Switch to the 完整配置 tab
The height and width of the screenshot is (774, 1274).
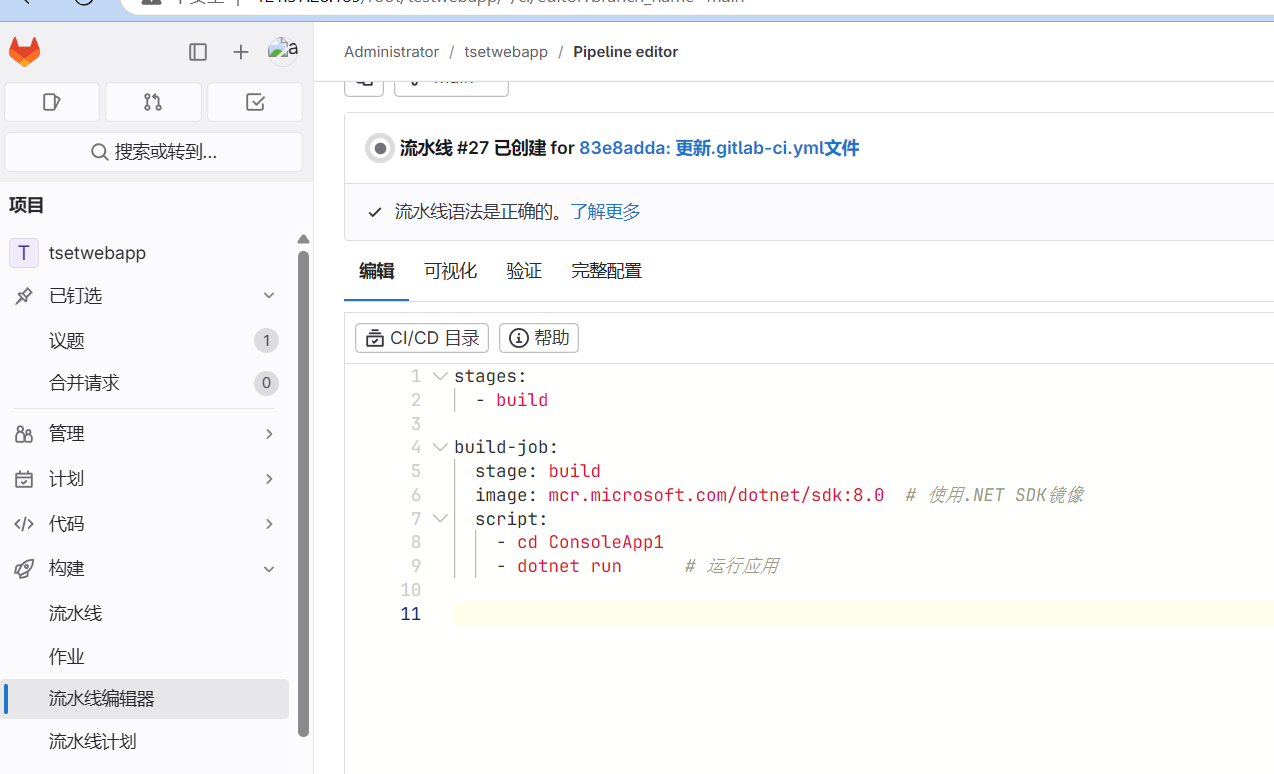(x=606, y=271)
